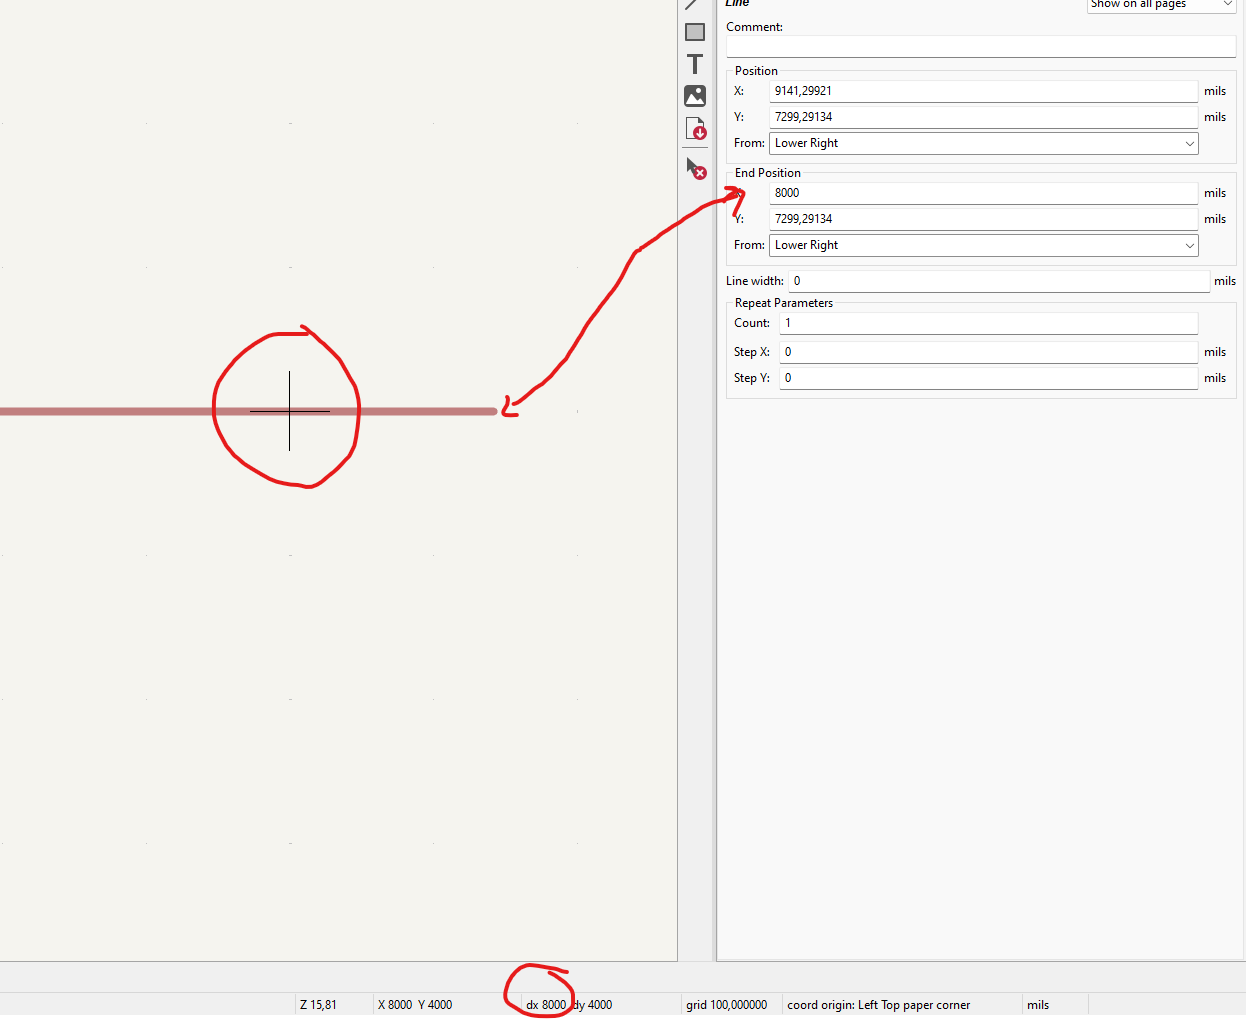1246x1019 pixels.
Task: Select the Add Text tool
Action: pyautogui.click(x=695, y=64)
